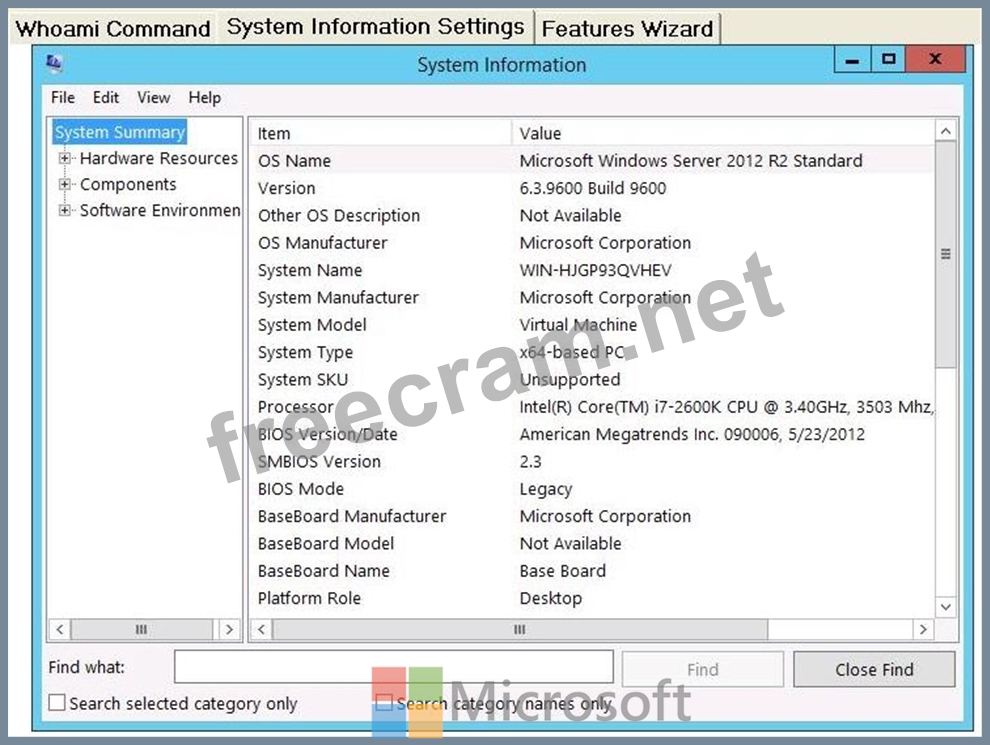Select the Components tree item
Screen dimensions: 990x745
point(128,184)
